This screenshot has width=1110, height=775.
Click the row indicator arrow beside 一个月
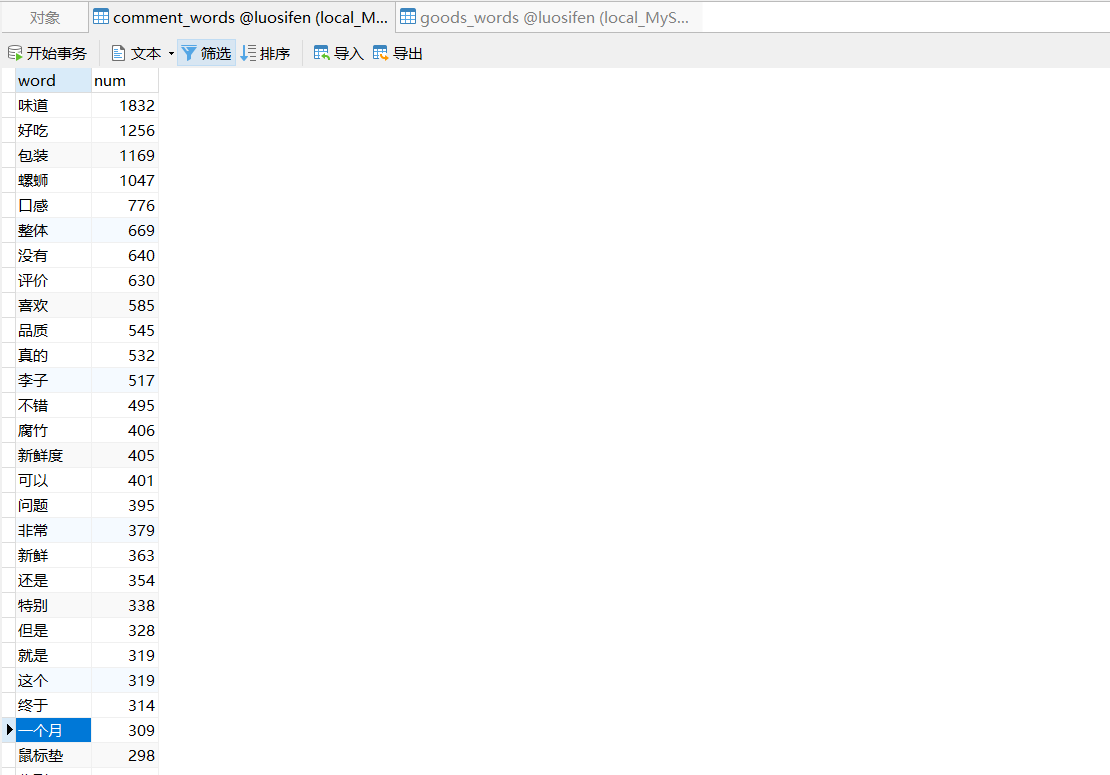[9, 730]
